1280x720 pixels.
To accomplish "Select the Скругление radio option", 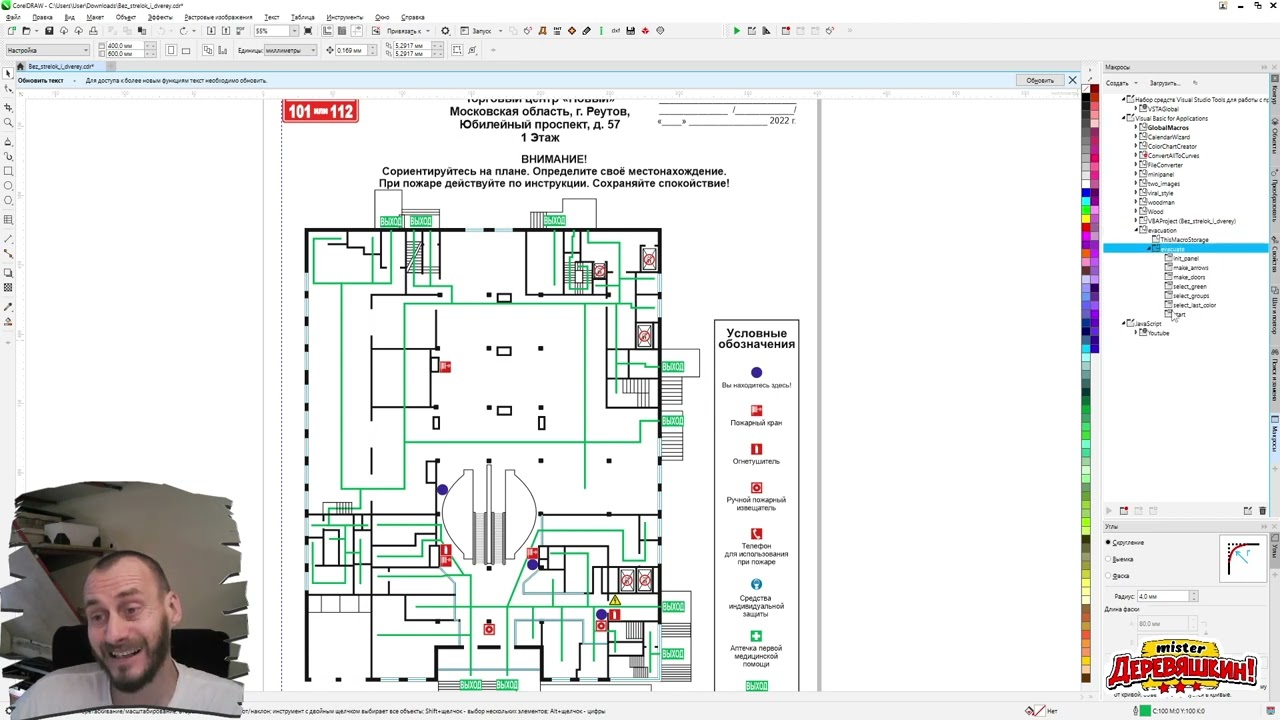I will point(1108,542).
